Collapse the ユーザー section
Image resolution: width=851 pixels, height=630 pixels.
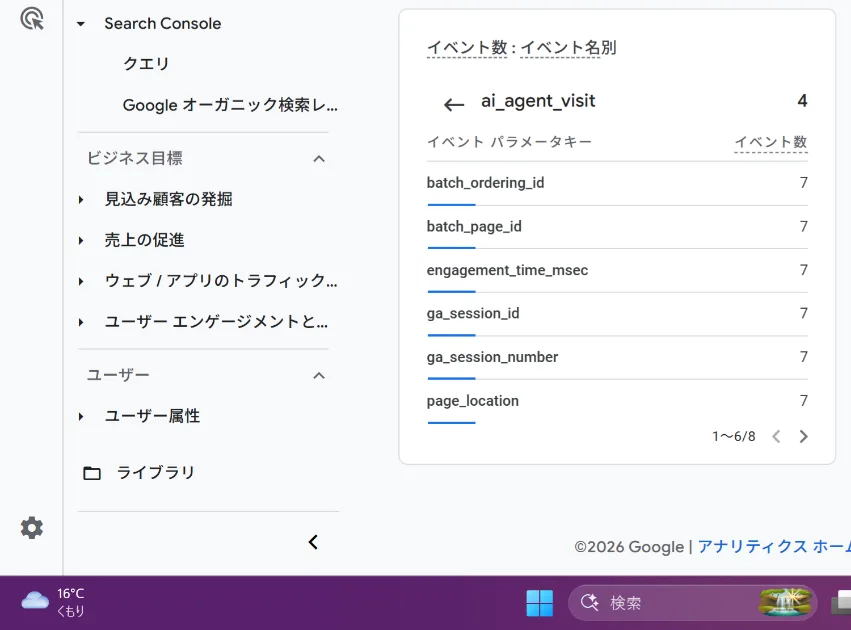click(318, 375)
